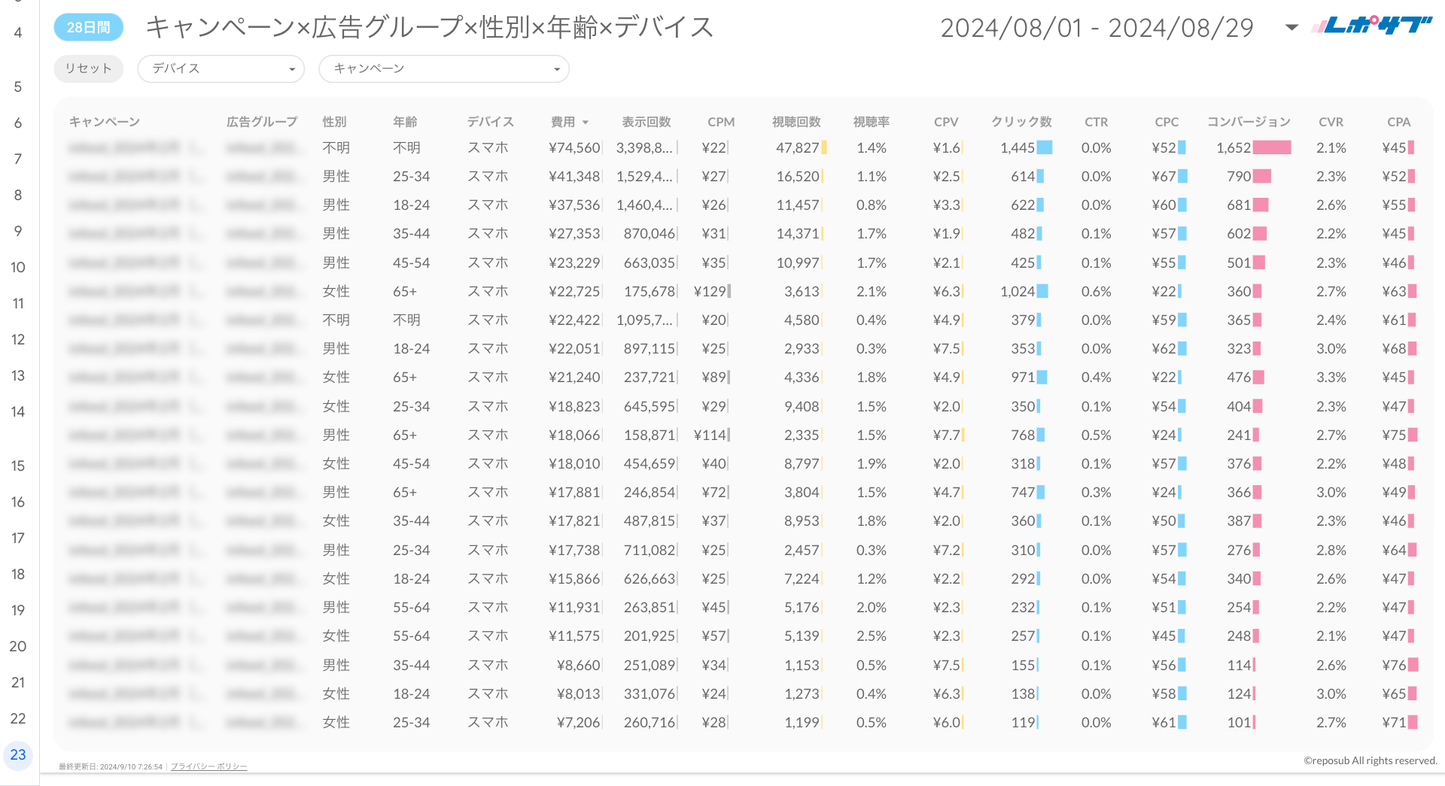The width and height of the screenshot is (1445, 786).
Task: Click the レポサブ logo
Action: 1372,26
